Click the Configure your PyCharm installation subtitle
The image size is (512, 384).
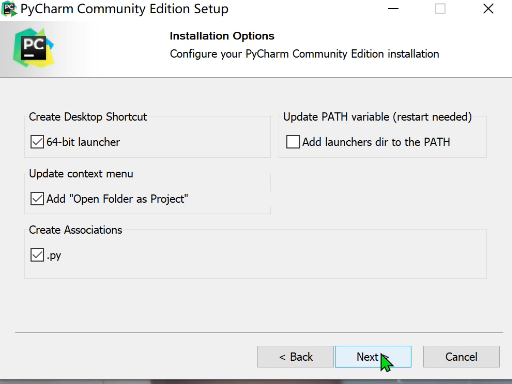click(x=304, y=54)
